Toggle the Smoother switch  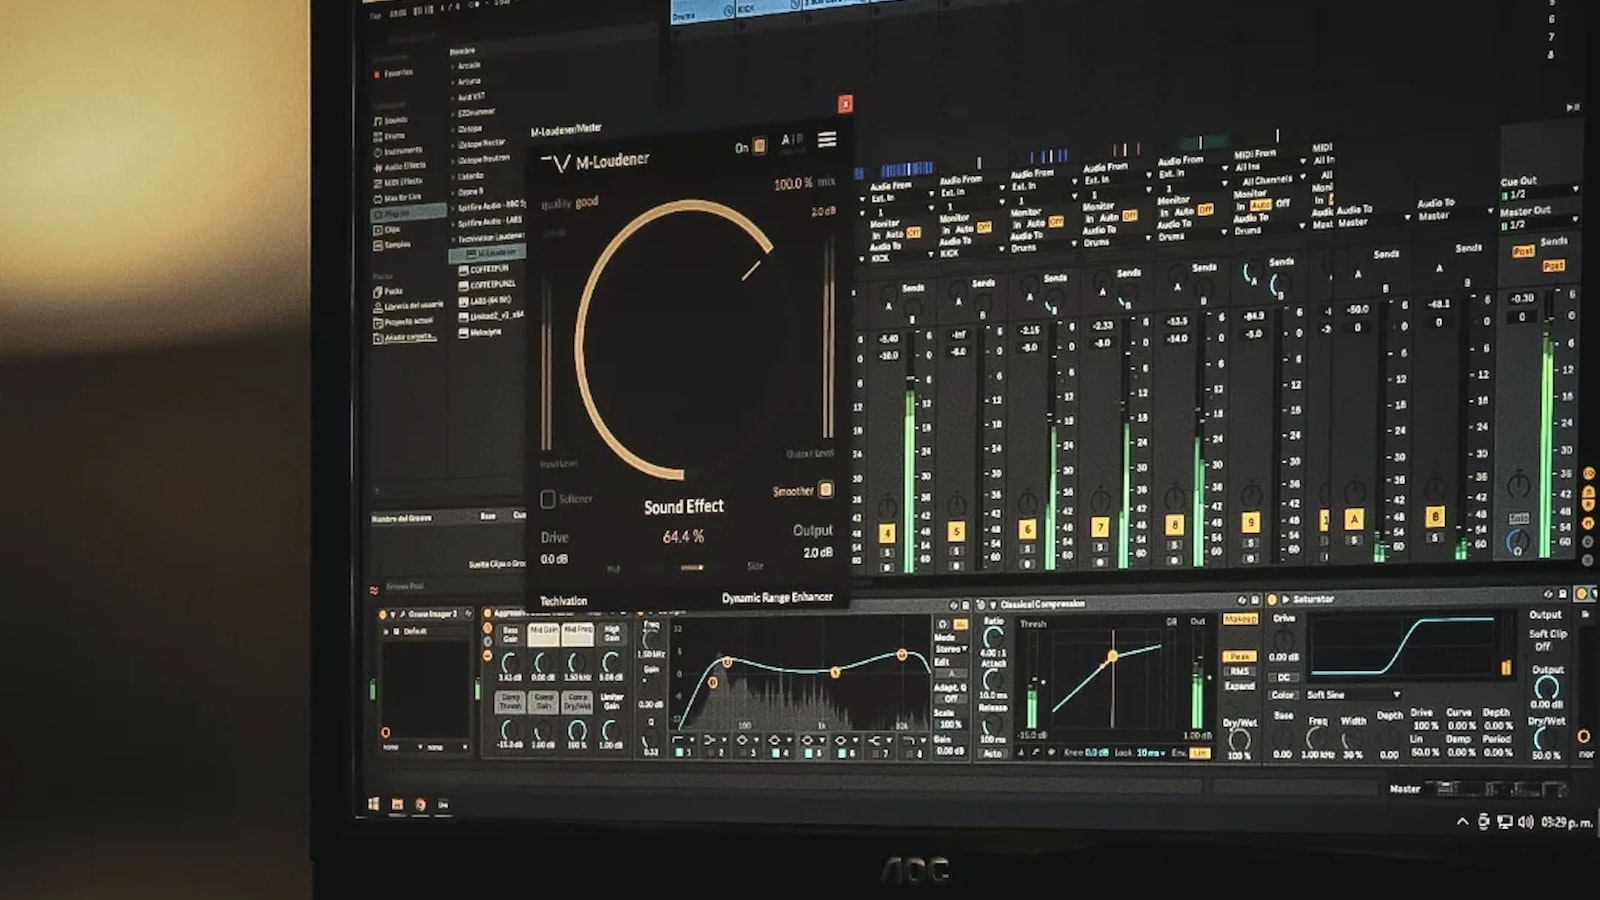pyautogui.click(x=826, y=489)
